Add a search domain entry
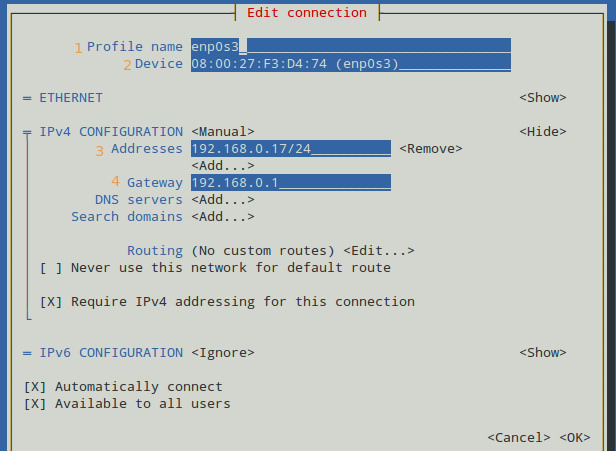The image size is (616, 452). pos(223,217)
